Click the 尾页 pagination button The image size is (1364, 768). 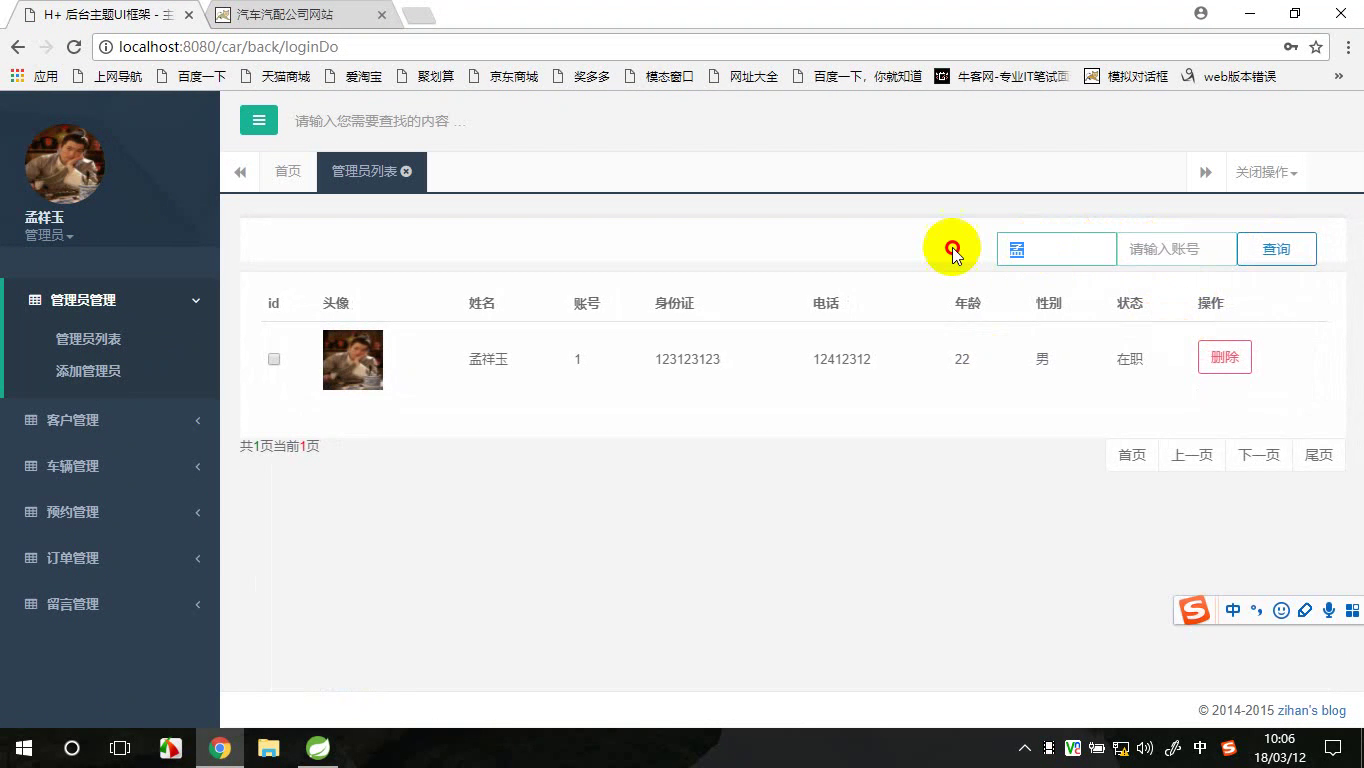pos(1319,455)
